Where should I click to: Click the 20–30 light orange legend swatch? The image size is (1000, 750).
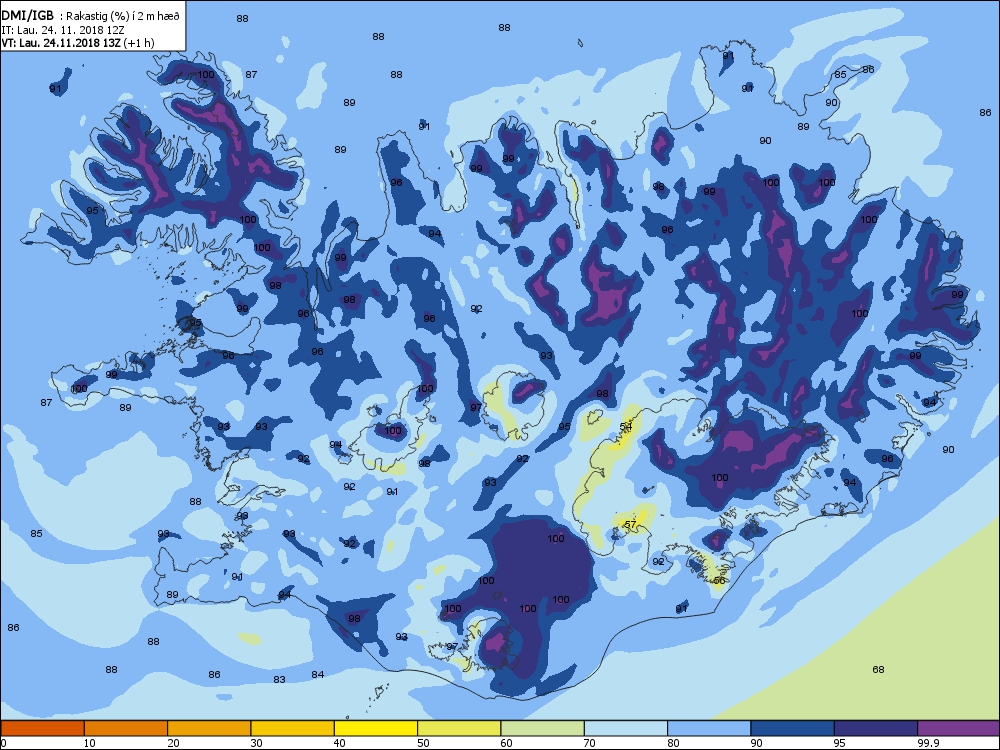coord(209,728)
